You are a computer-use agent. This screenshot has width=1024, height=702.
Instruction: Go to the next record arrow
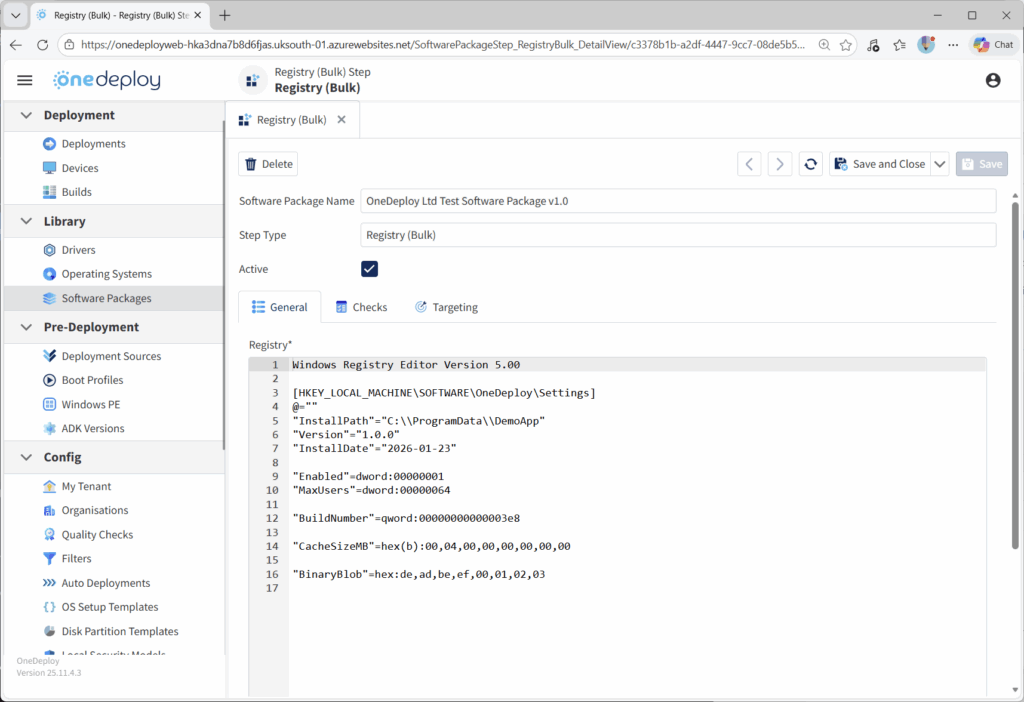[x=780, y=164]
